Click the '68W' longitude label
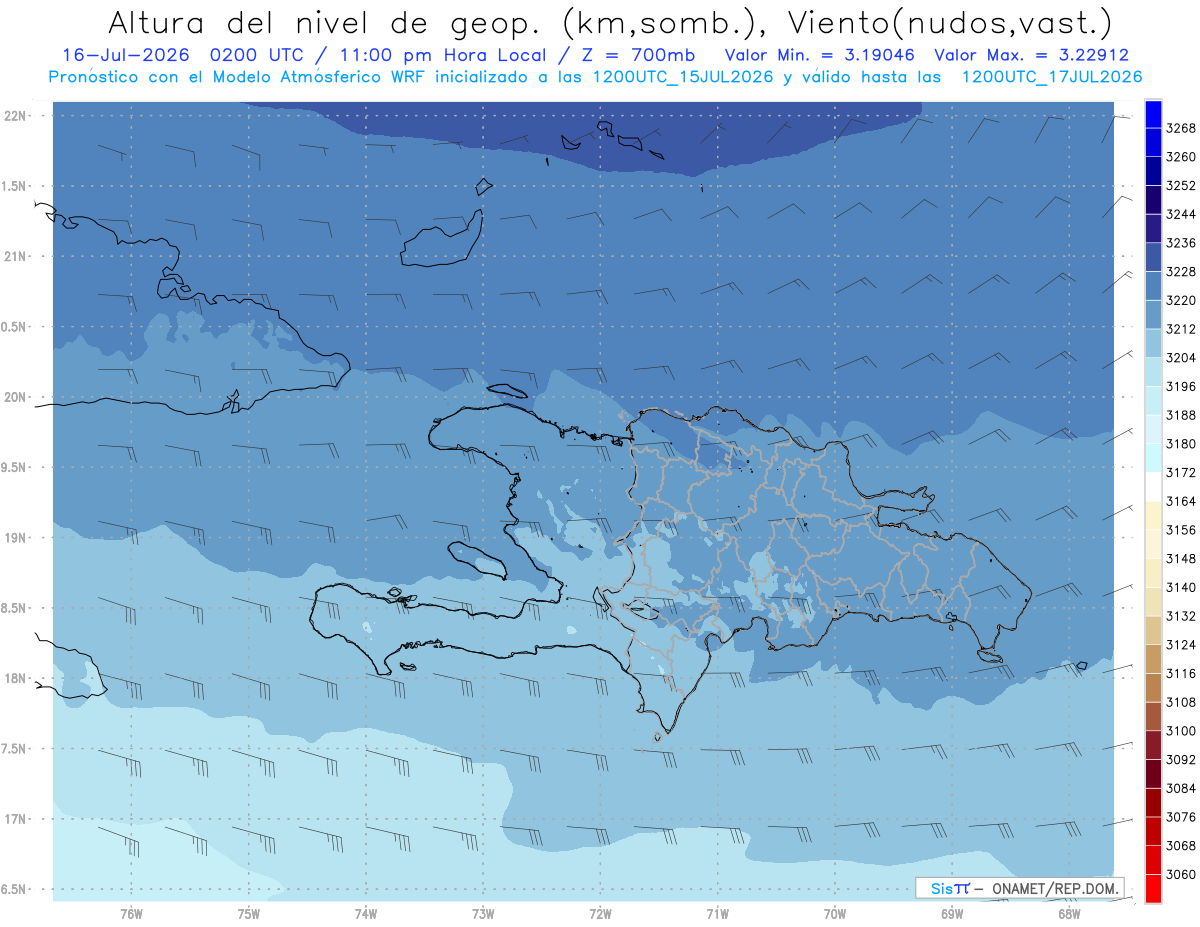Screen dimensions: 1200x927 point(1069,913)
